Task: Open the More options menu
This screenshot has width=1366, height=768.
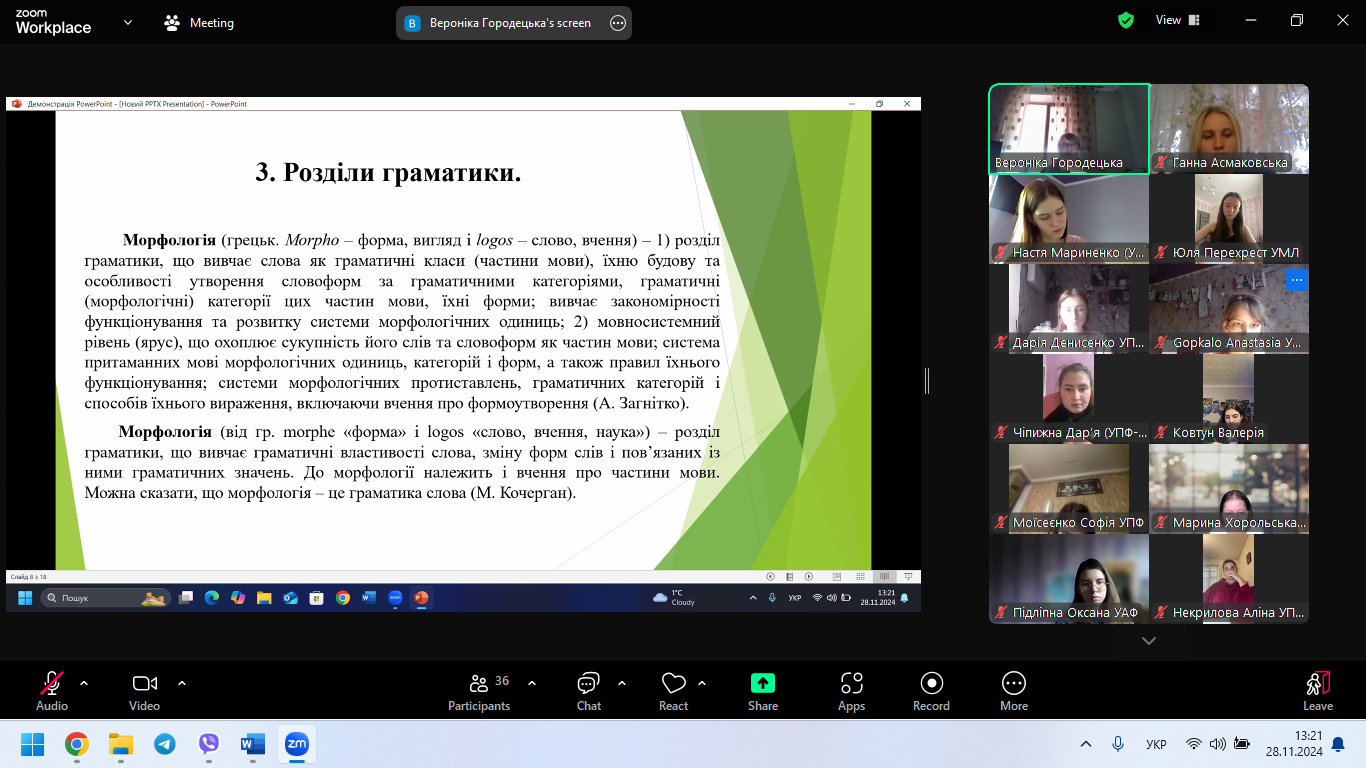Action: click(1014, 691)
